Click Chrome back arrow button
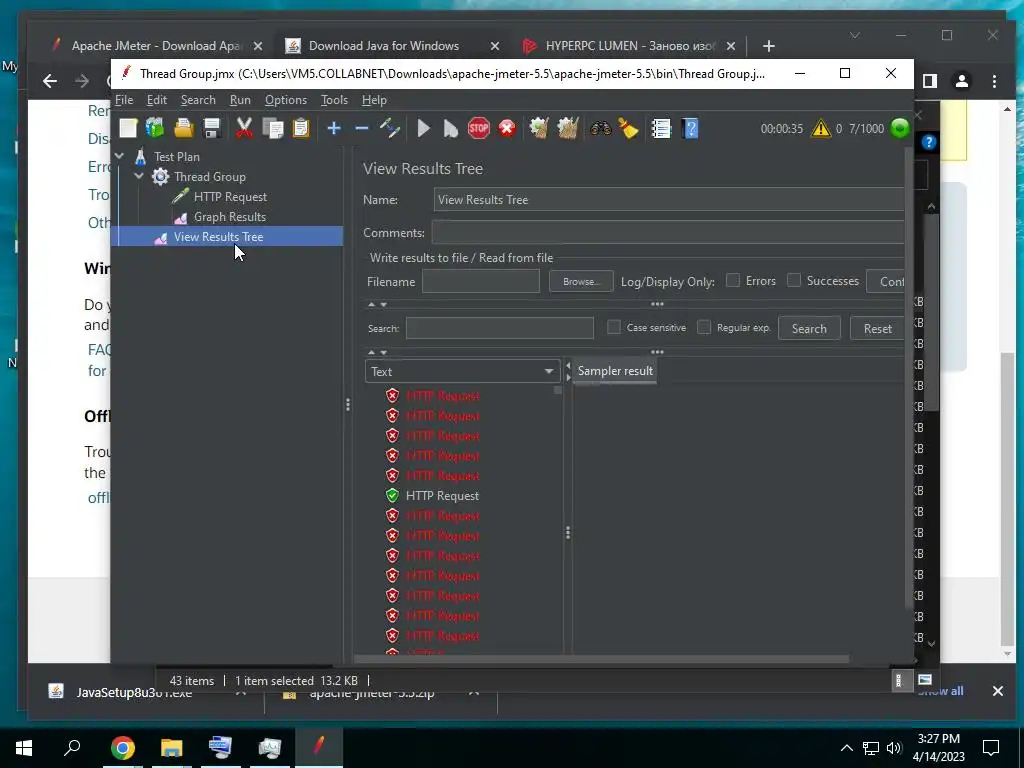The width and height of the screenshot is (1024, 768). [50, 81]
